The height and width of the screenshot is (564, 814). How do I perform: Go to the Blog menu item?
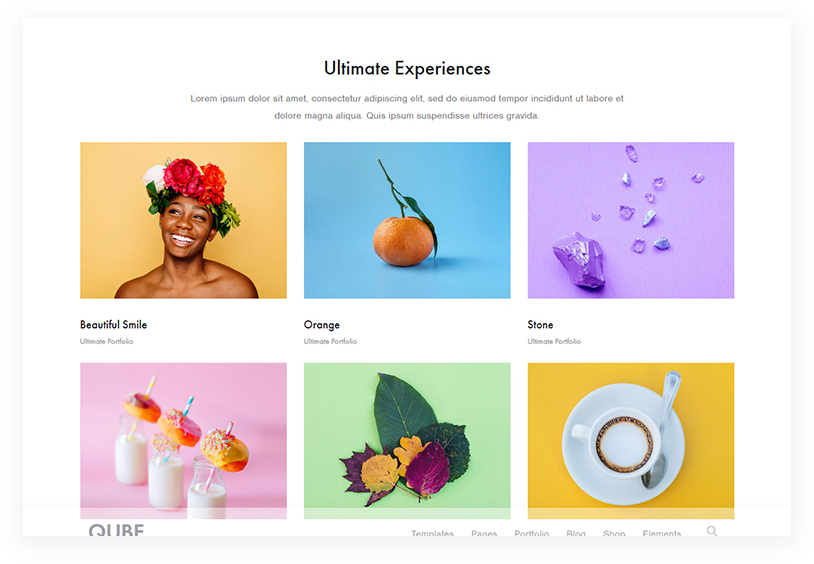(576, 533)
